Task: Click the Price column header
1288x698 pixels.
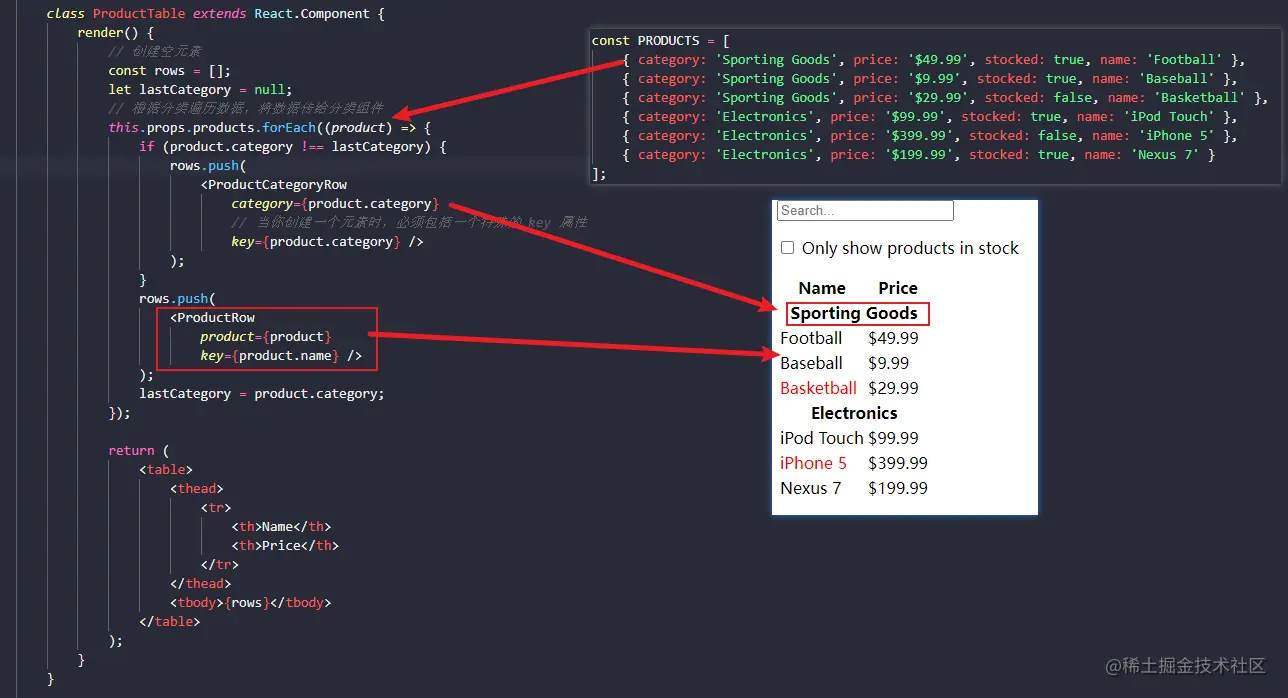Action: pos(898,288)
